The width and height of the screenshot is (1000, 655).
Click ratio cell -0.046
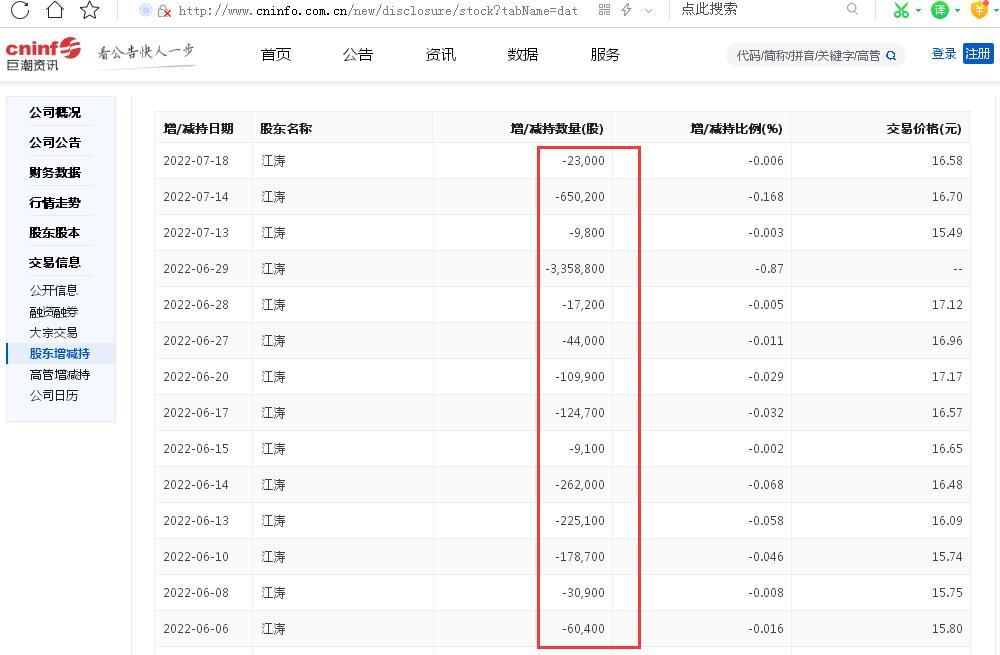[x=766, y=557]
